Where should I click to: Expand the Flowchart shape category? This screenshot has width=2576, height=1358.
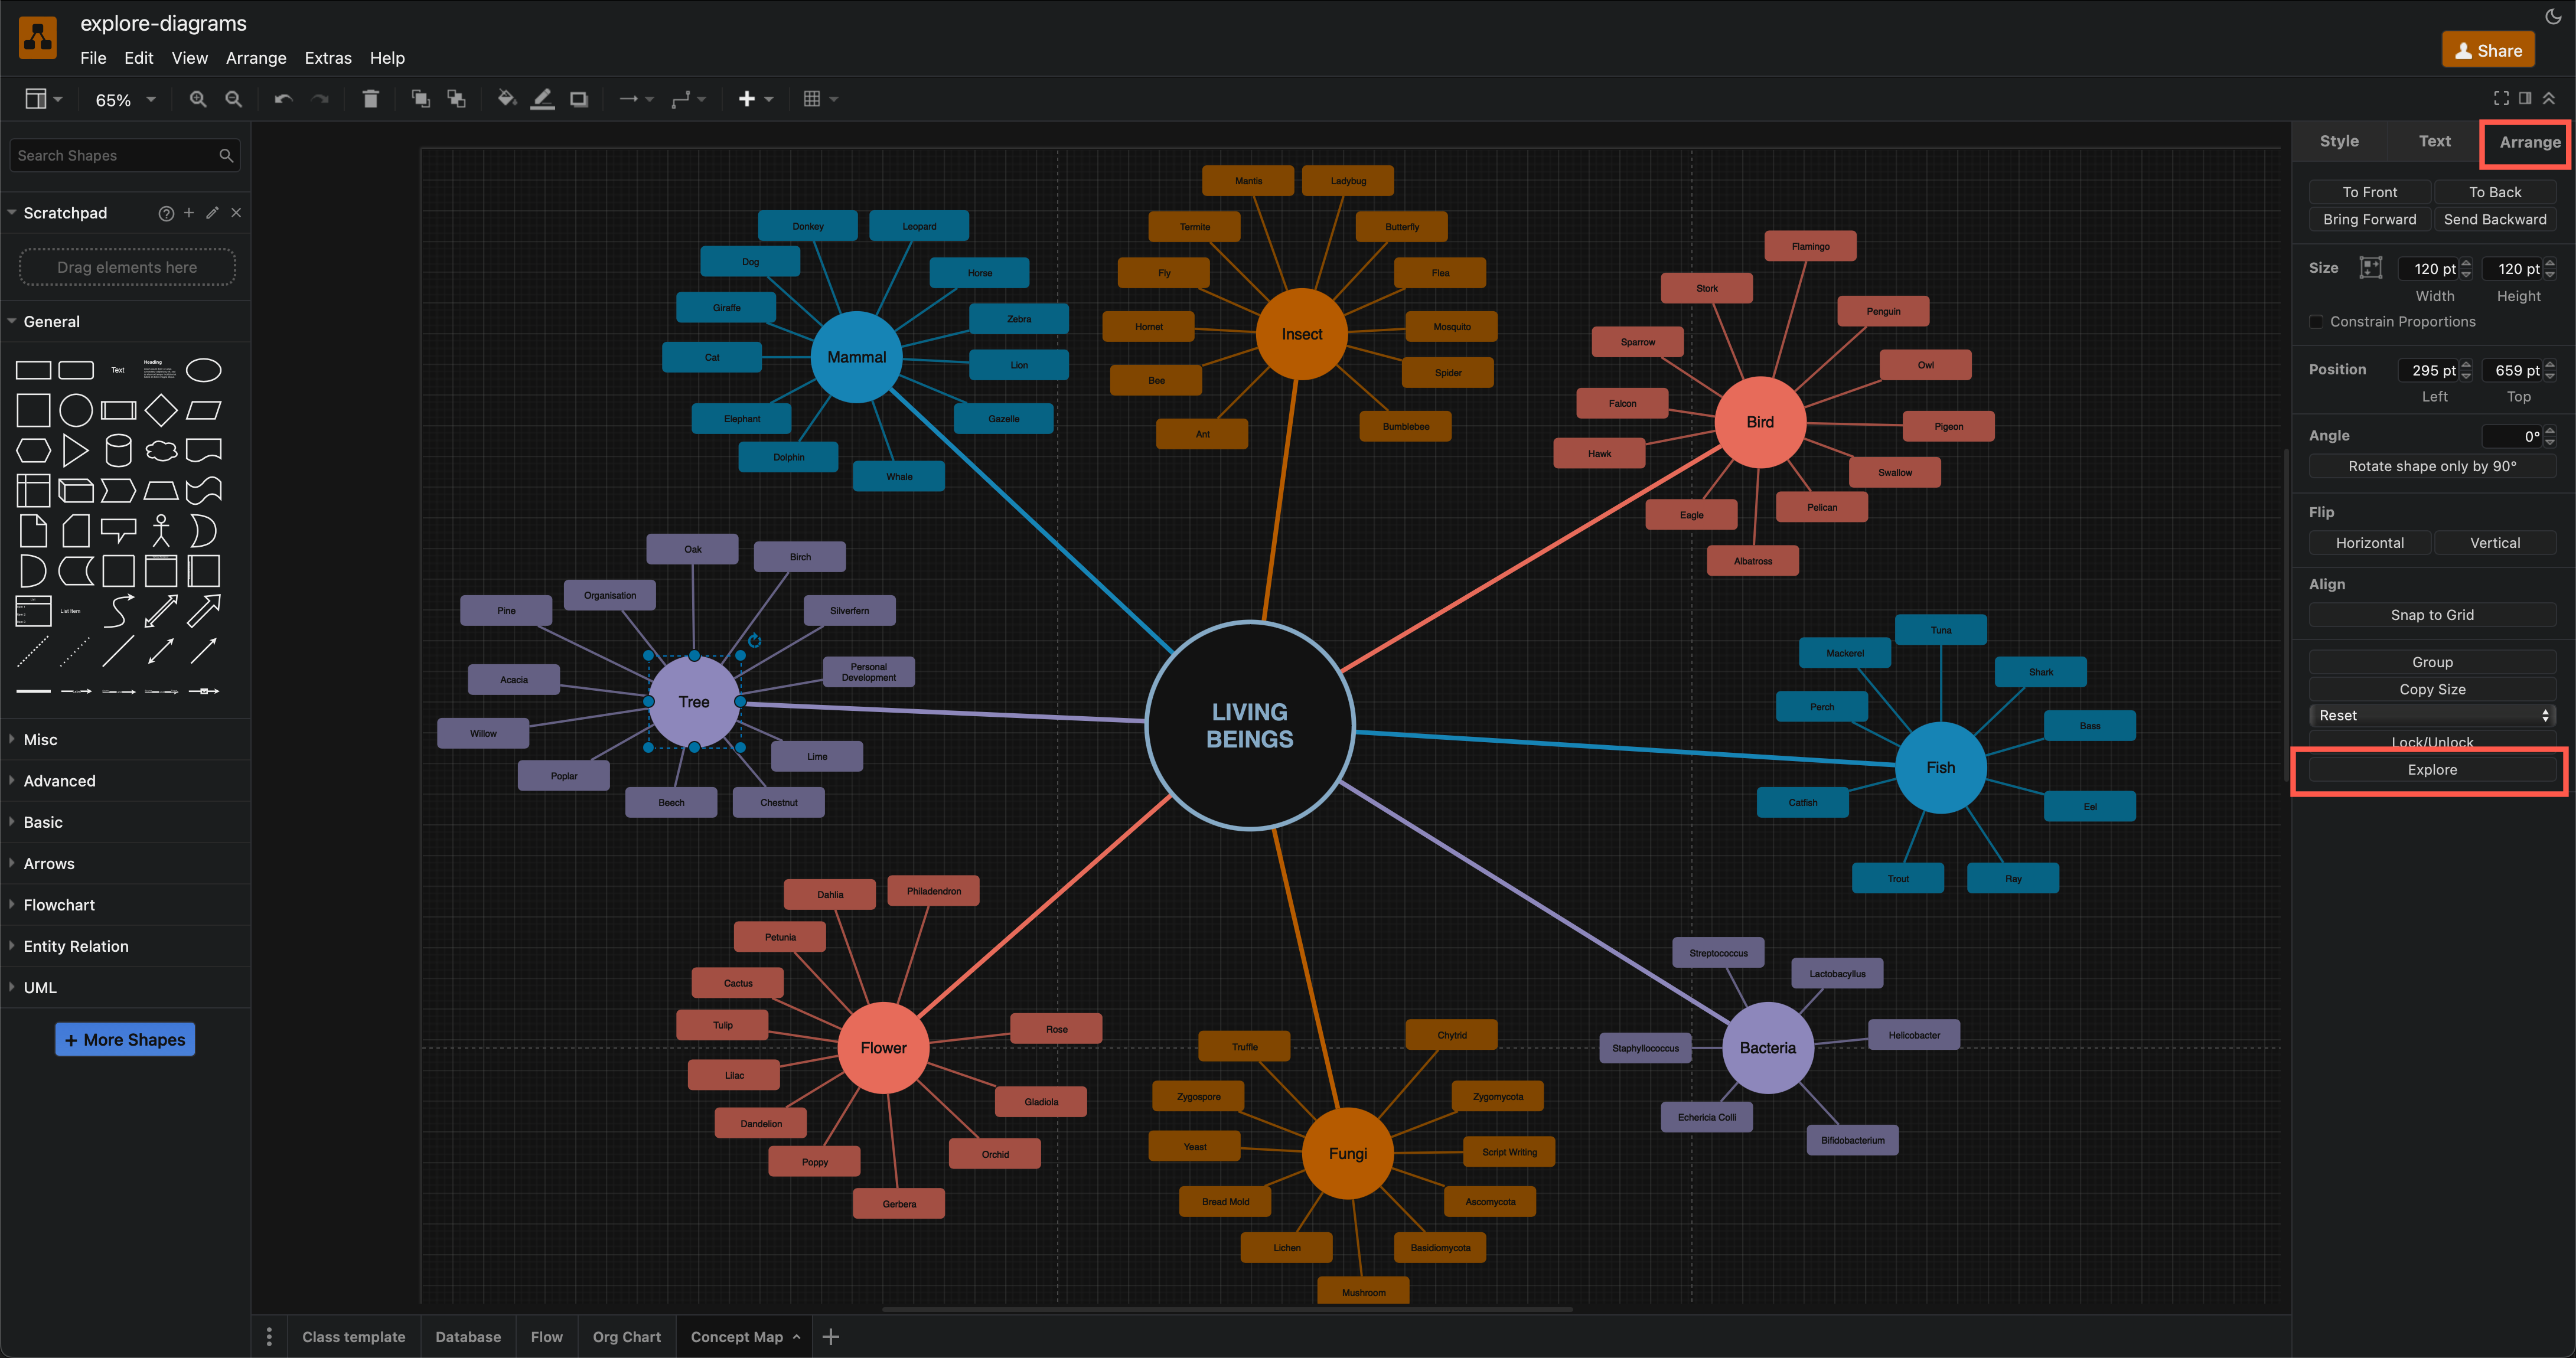click(x=59, y=904)
